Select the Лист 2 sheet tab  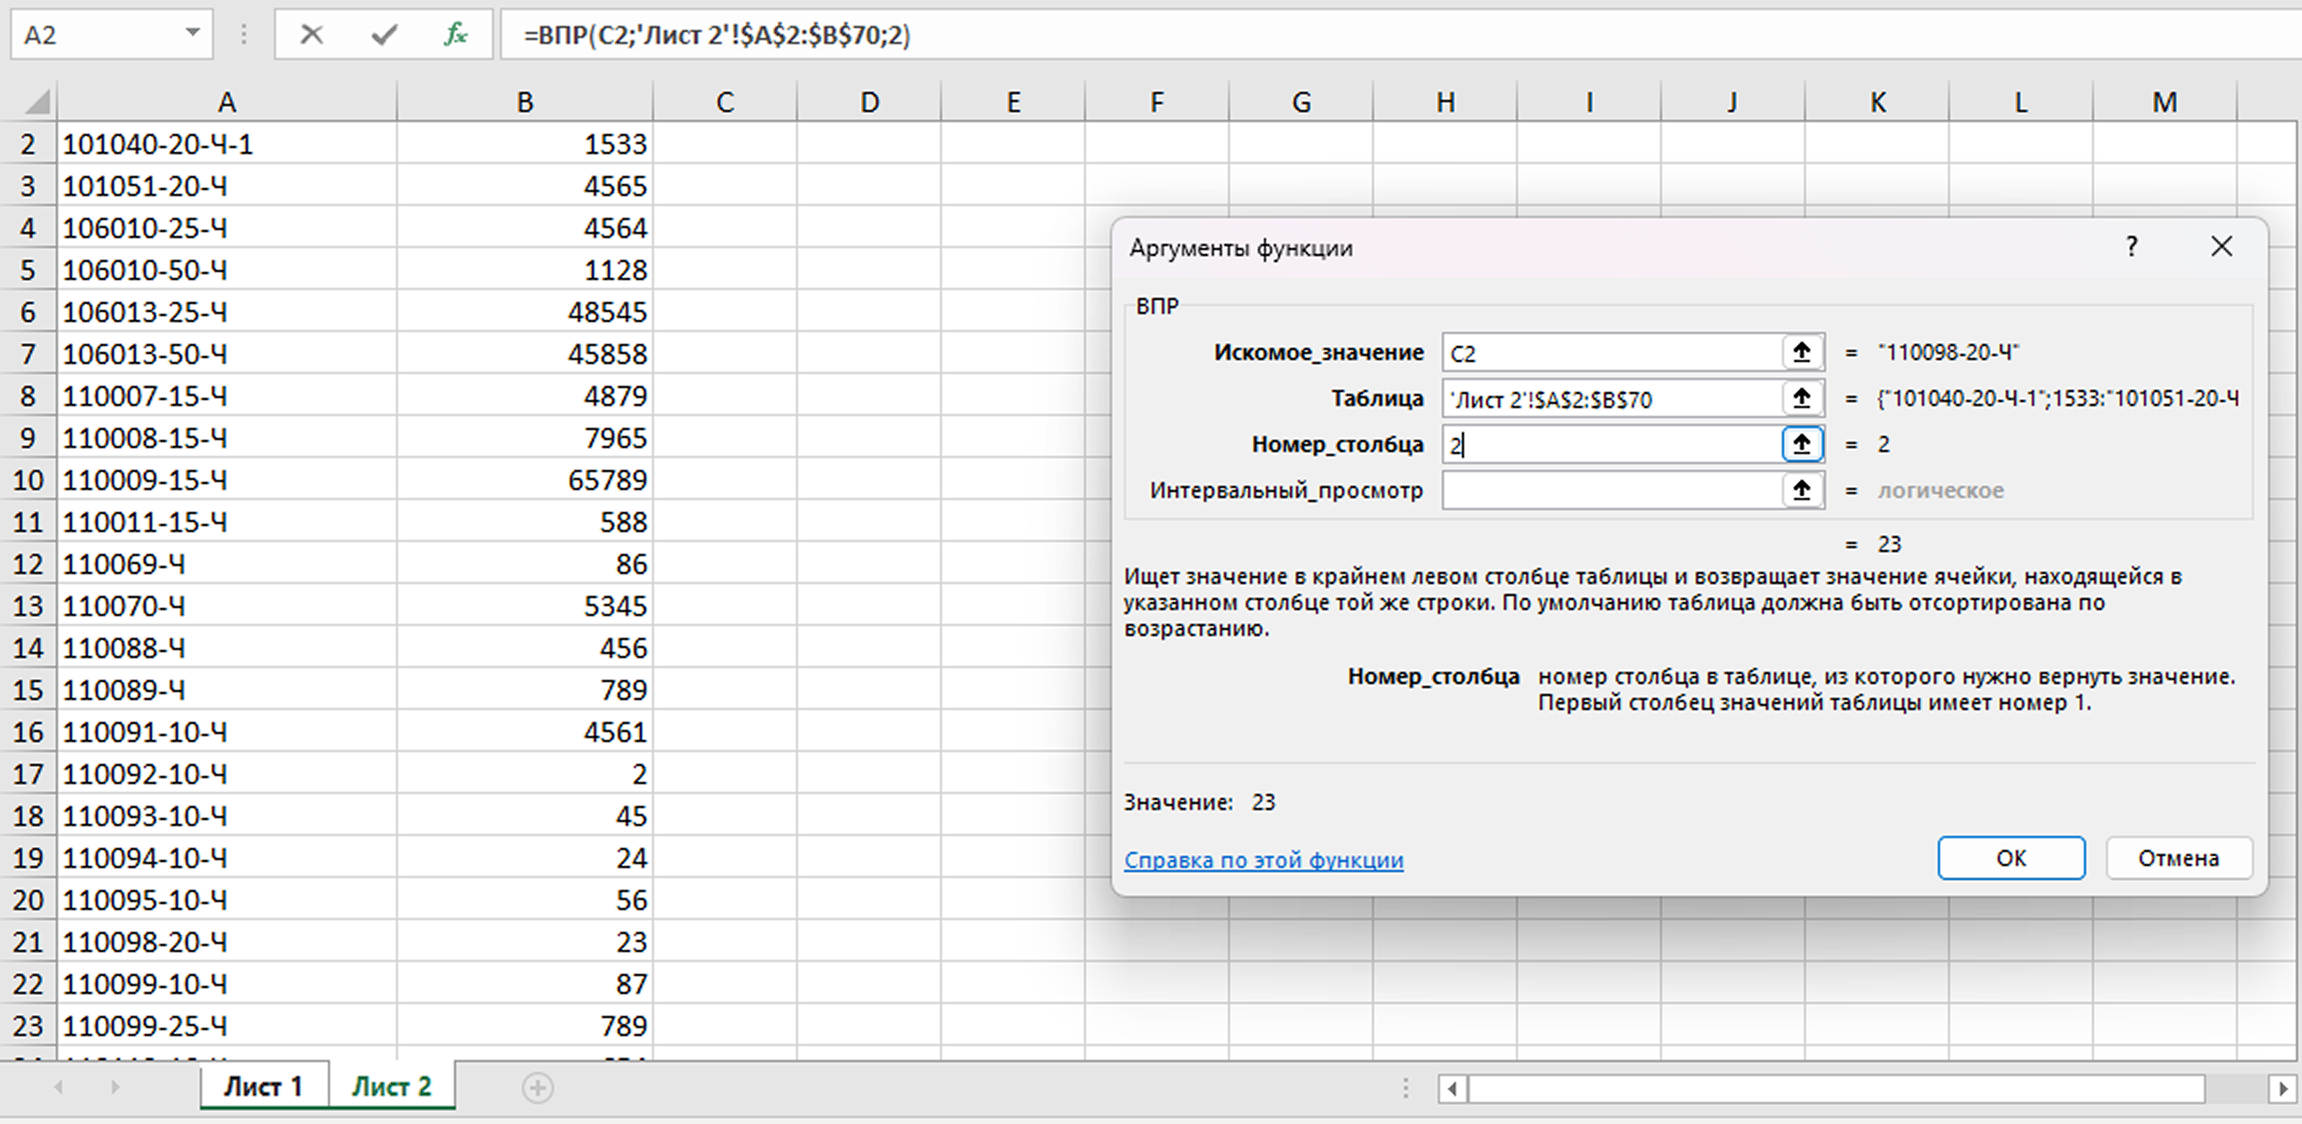391,1087
